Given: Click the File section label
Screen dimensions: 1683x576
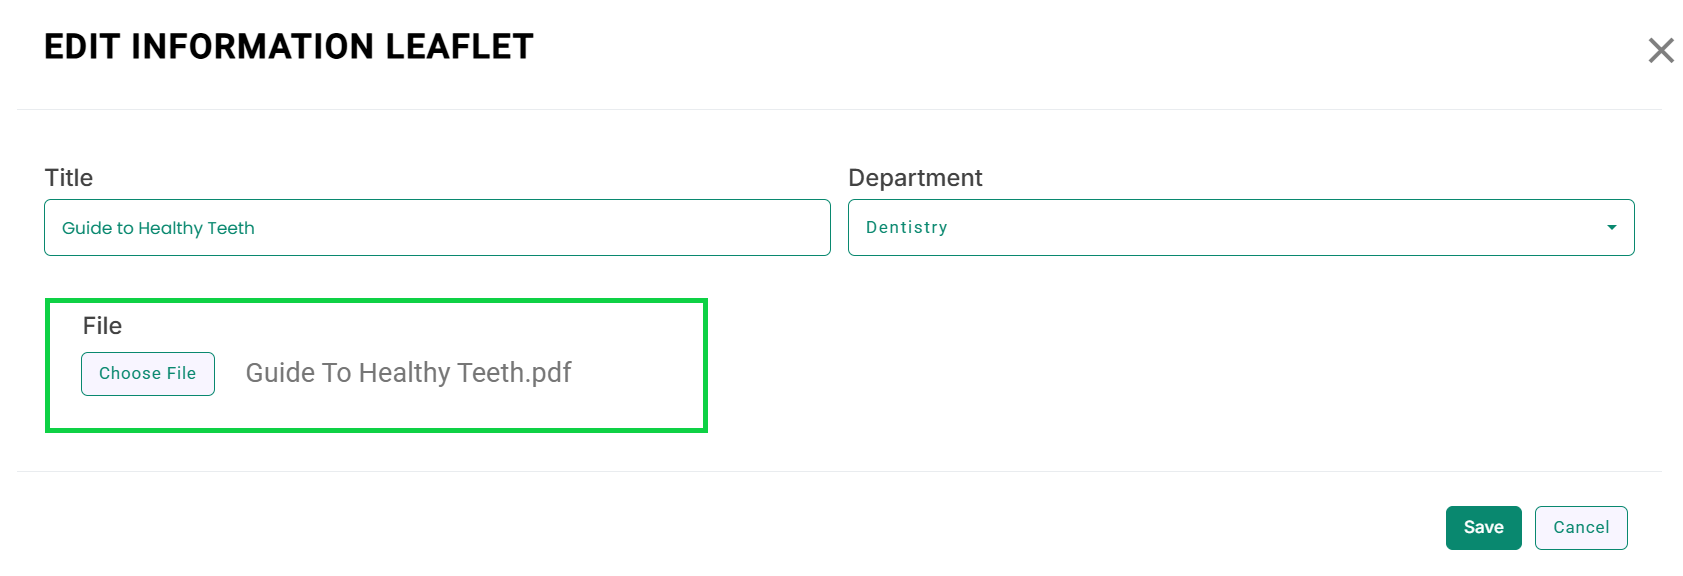Looking at the screenshot, I should 102,326.
